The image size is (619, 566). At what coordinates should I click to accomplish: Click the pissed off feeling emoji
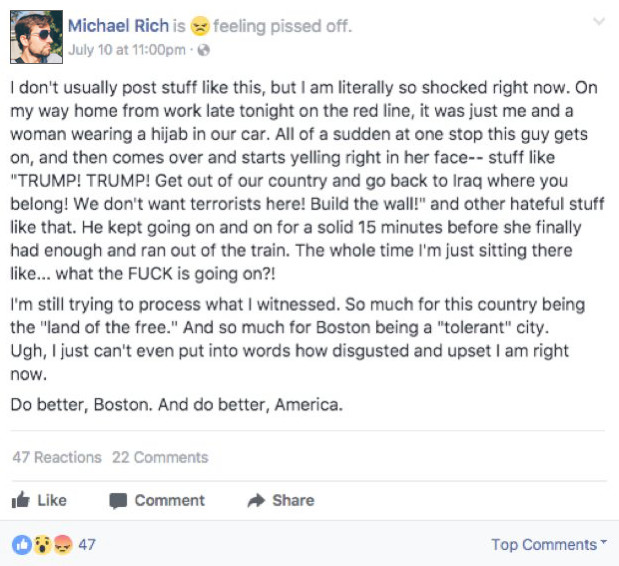[200, 26]
